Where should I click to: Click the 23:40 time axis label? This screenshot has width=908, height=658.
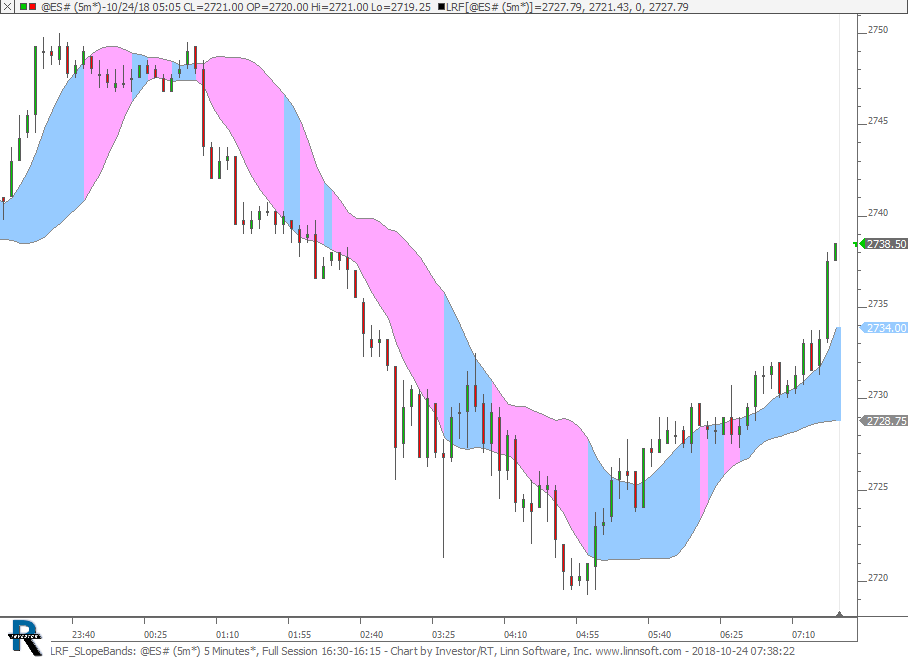click(83, 634)
